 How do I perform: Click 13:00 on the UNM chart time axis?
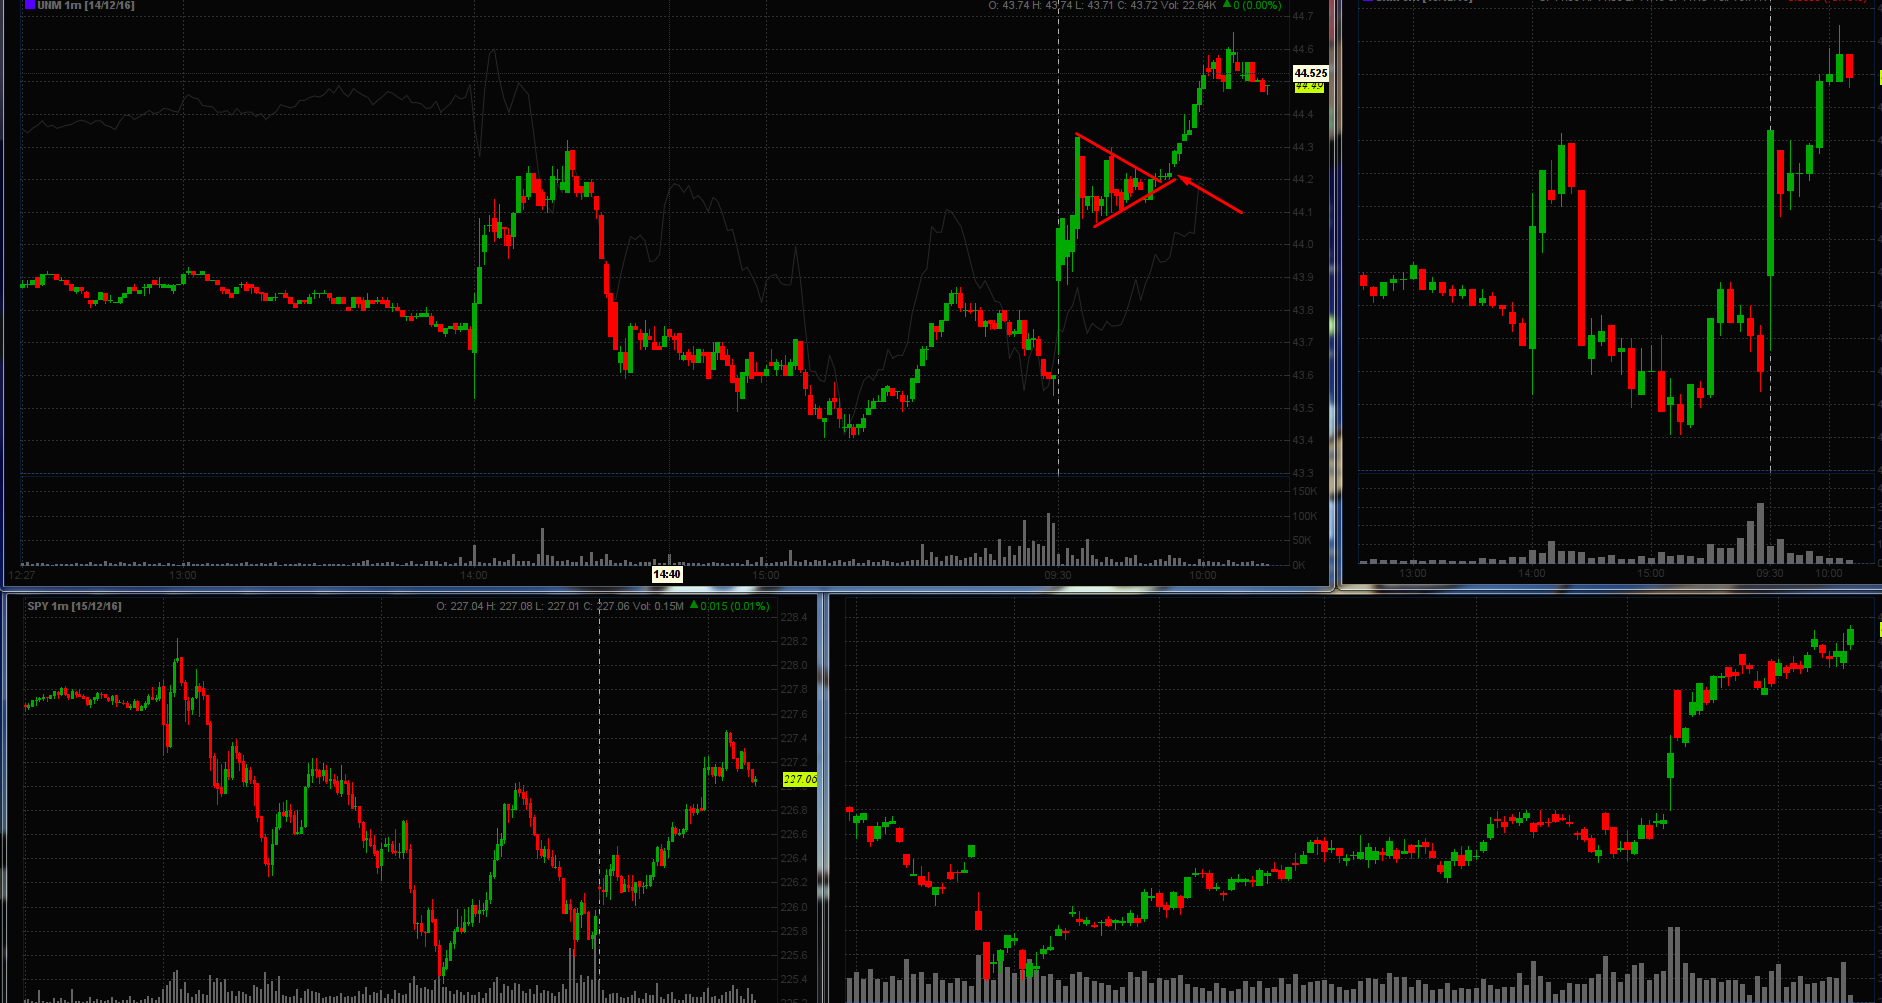point(183,575)
